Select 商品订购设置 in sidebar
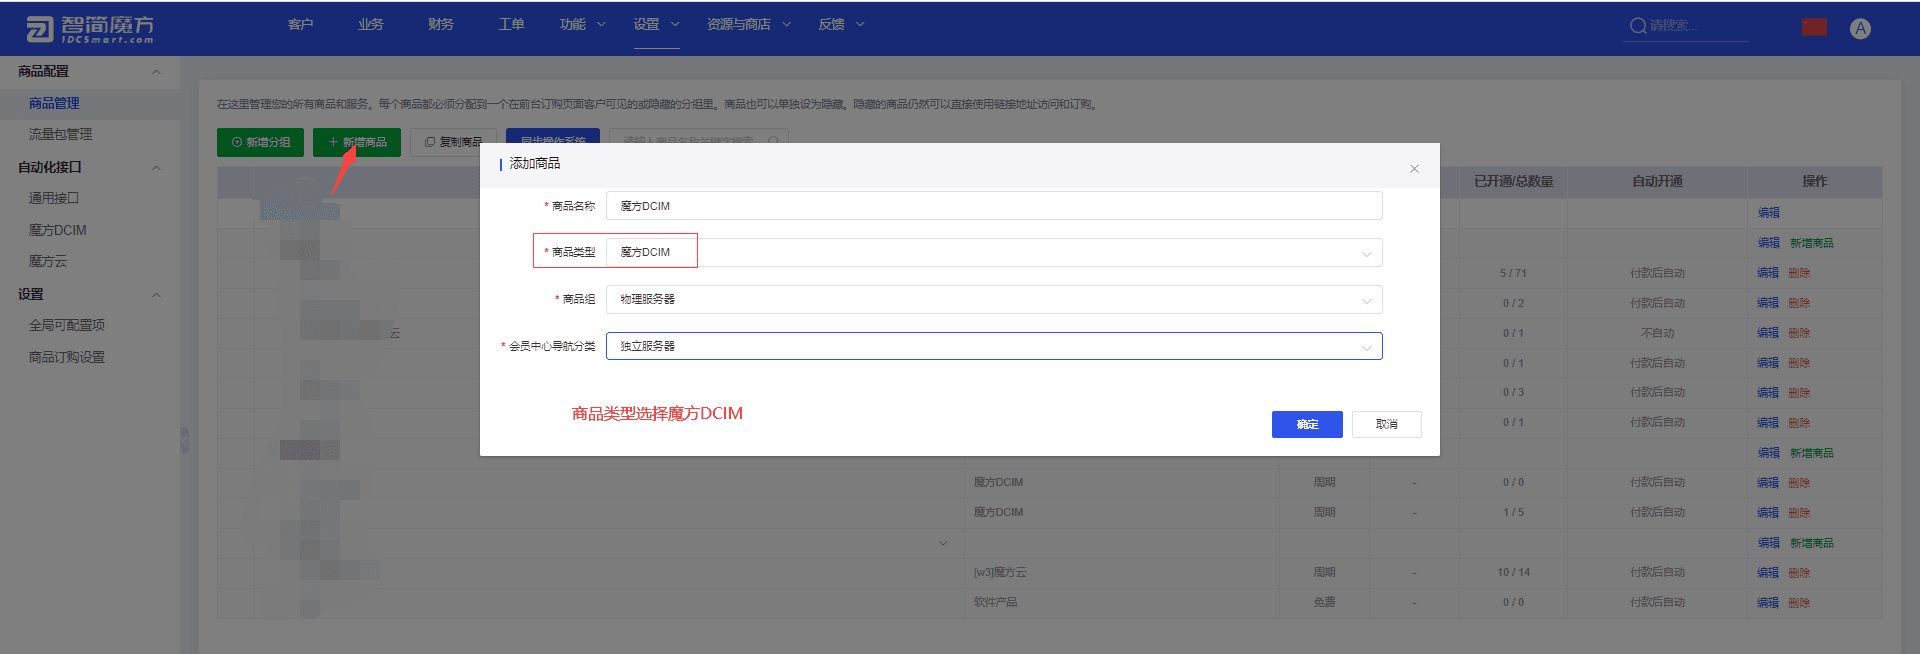The width and height of the screenshot is (1920, 654). [x=67, y=357]
